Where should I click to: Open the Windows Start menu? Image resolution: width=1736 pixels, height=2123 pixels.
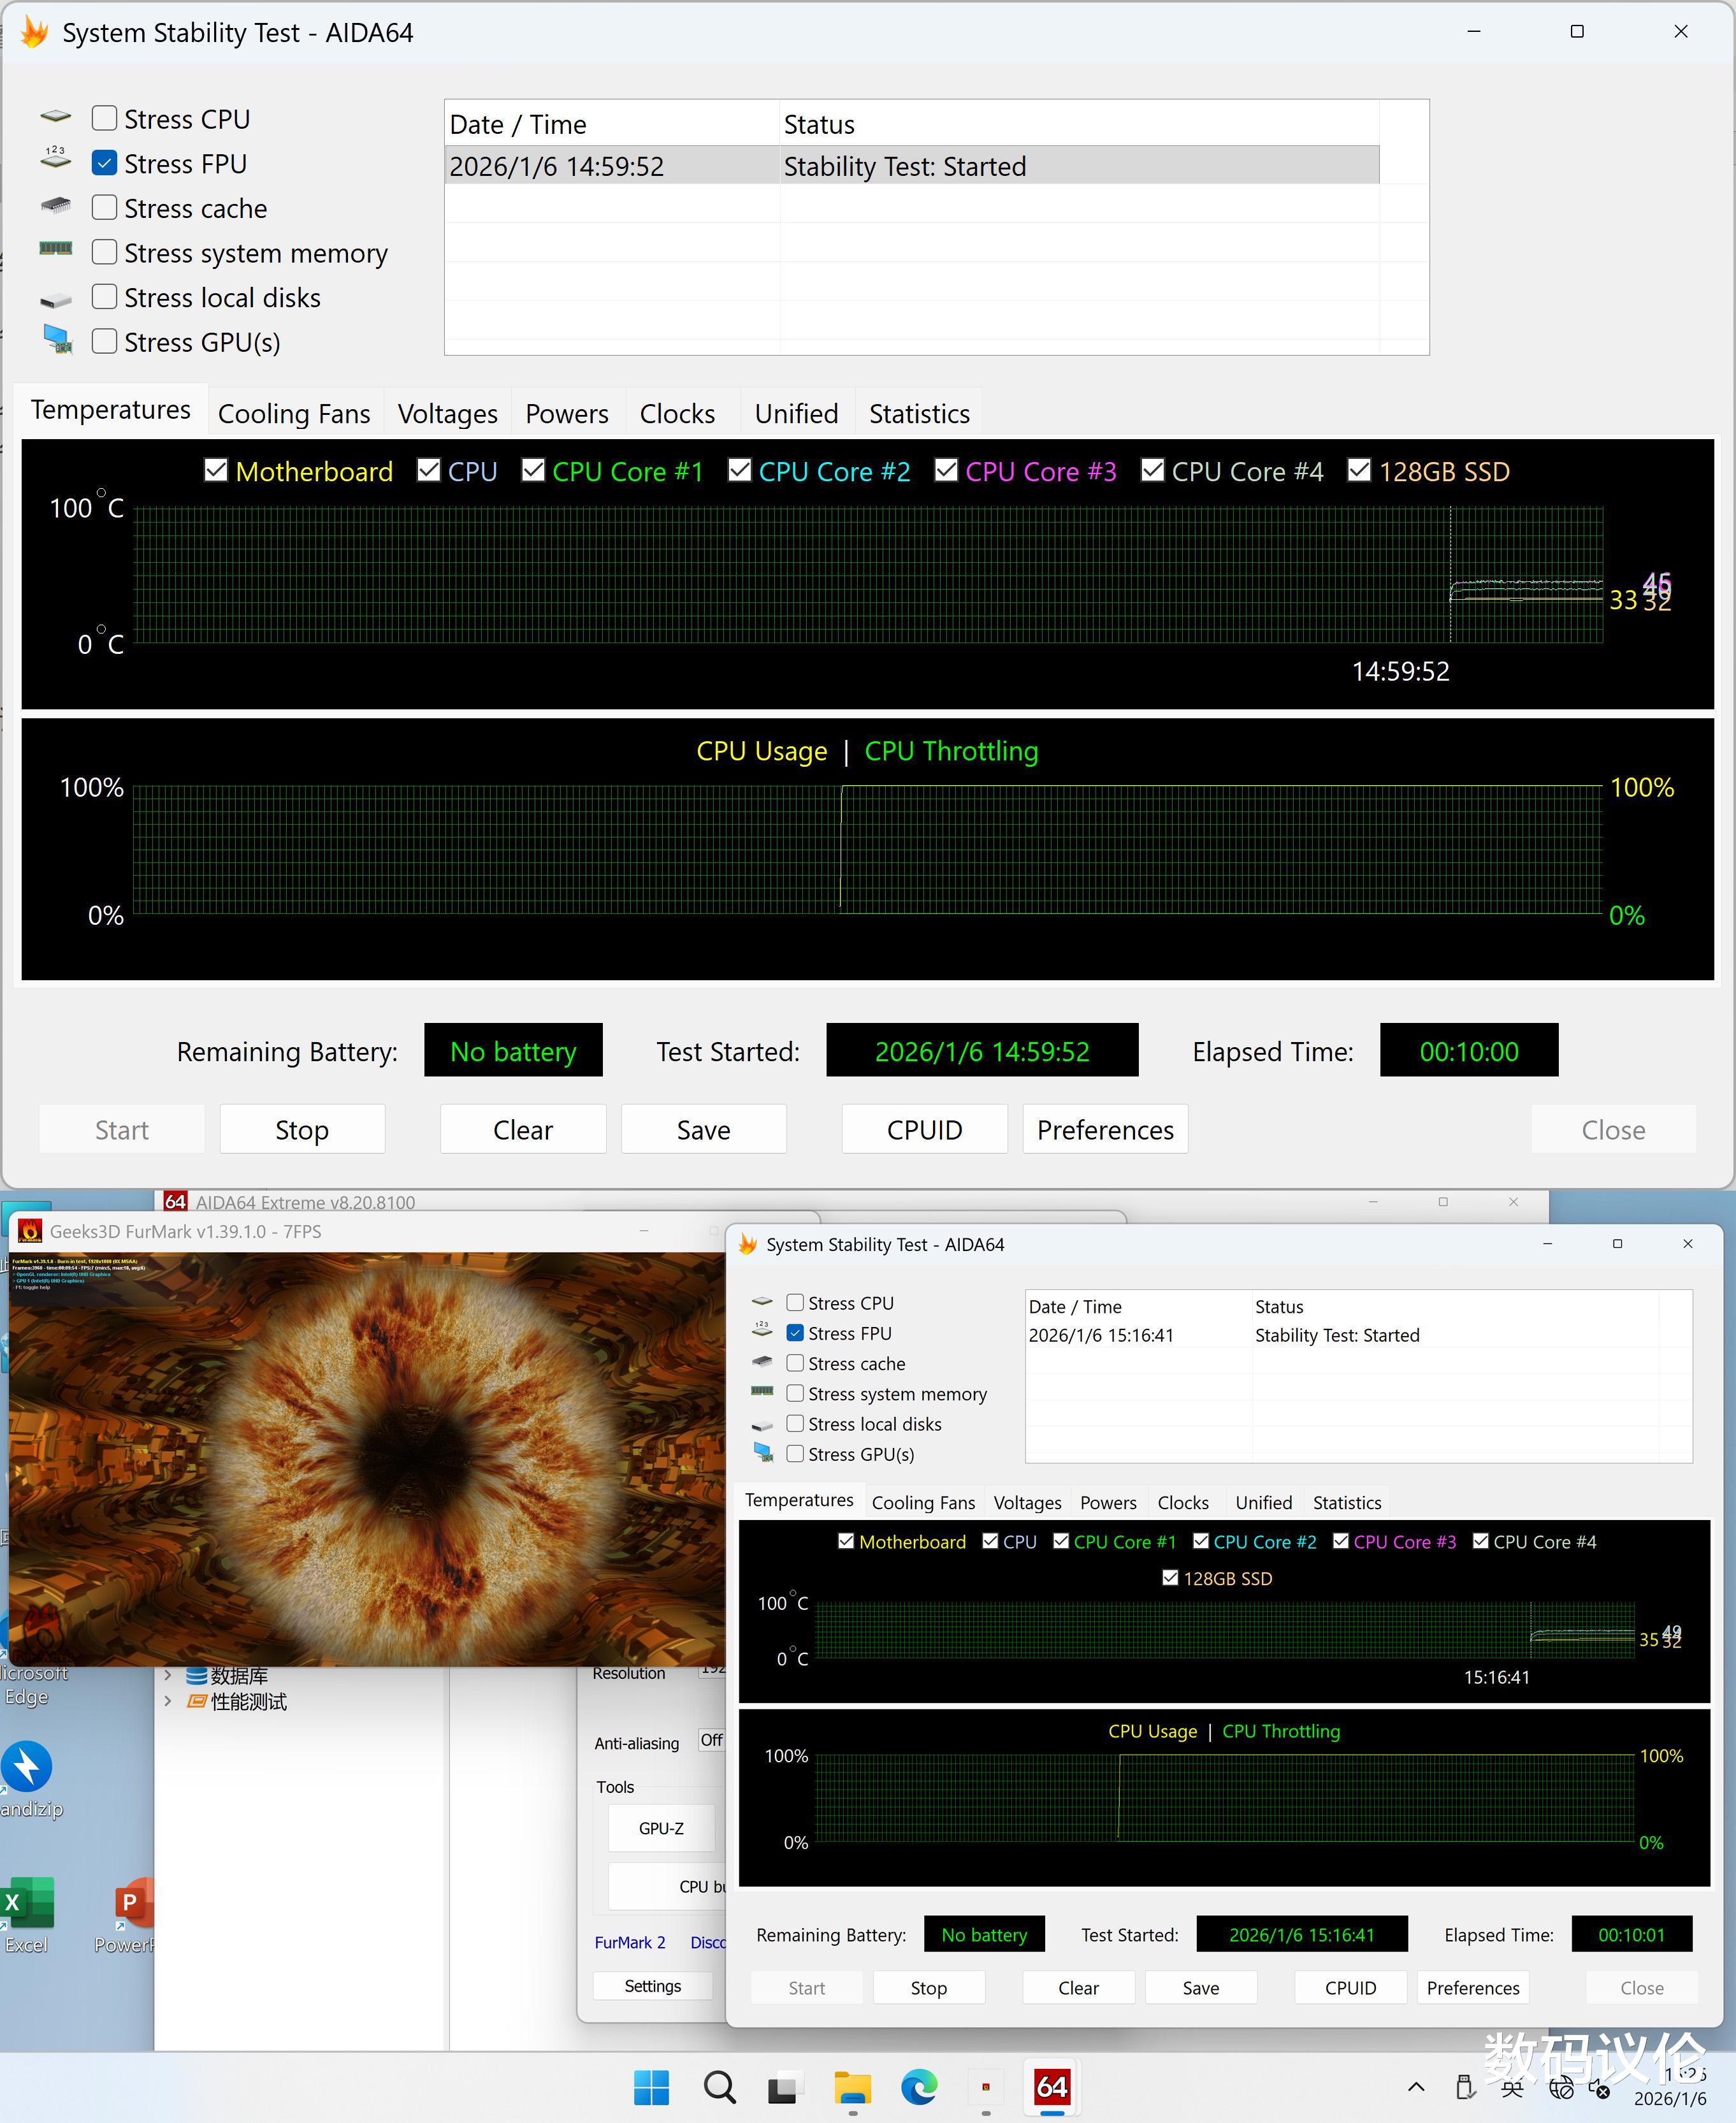click(651, 2087)
